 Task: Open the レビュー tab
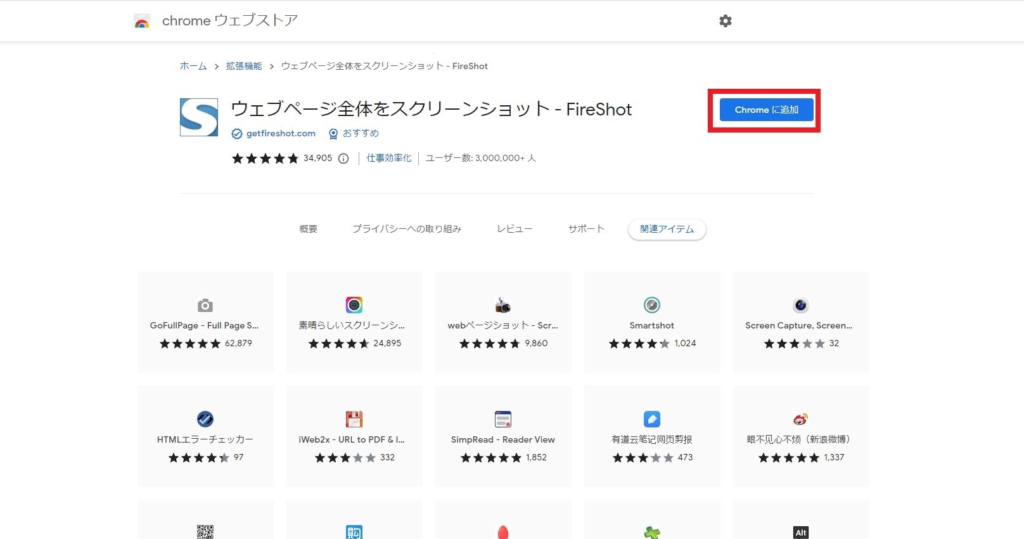[515, 229]
